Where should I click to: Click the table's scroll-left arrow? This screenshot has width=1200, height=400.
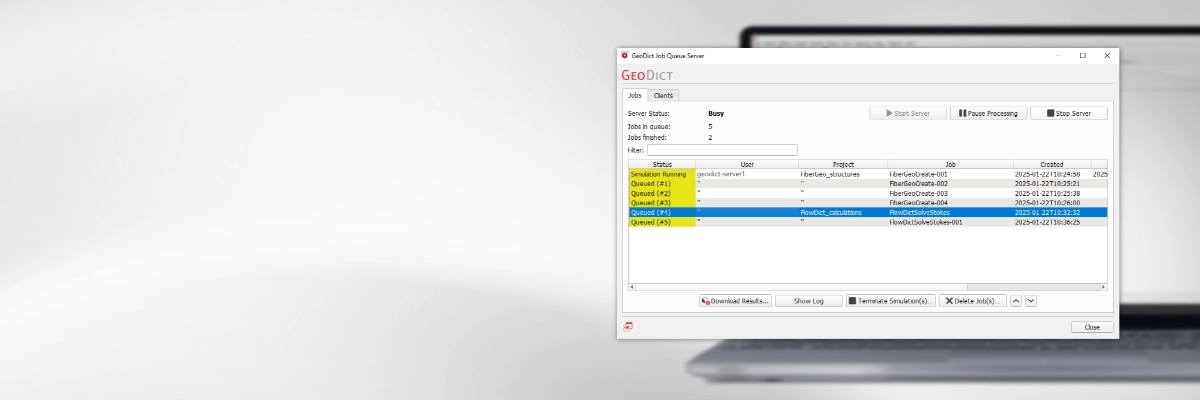(x=631, y=286)
